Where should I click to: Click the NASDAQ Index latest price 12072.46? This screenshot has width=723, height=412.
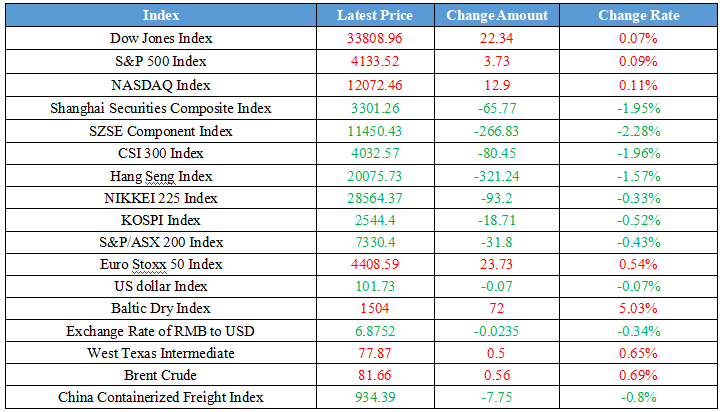pyautogui.click(x=375, y=85)
